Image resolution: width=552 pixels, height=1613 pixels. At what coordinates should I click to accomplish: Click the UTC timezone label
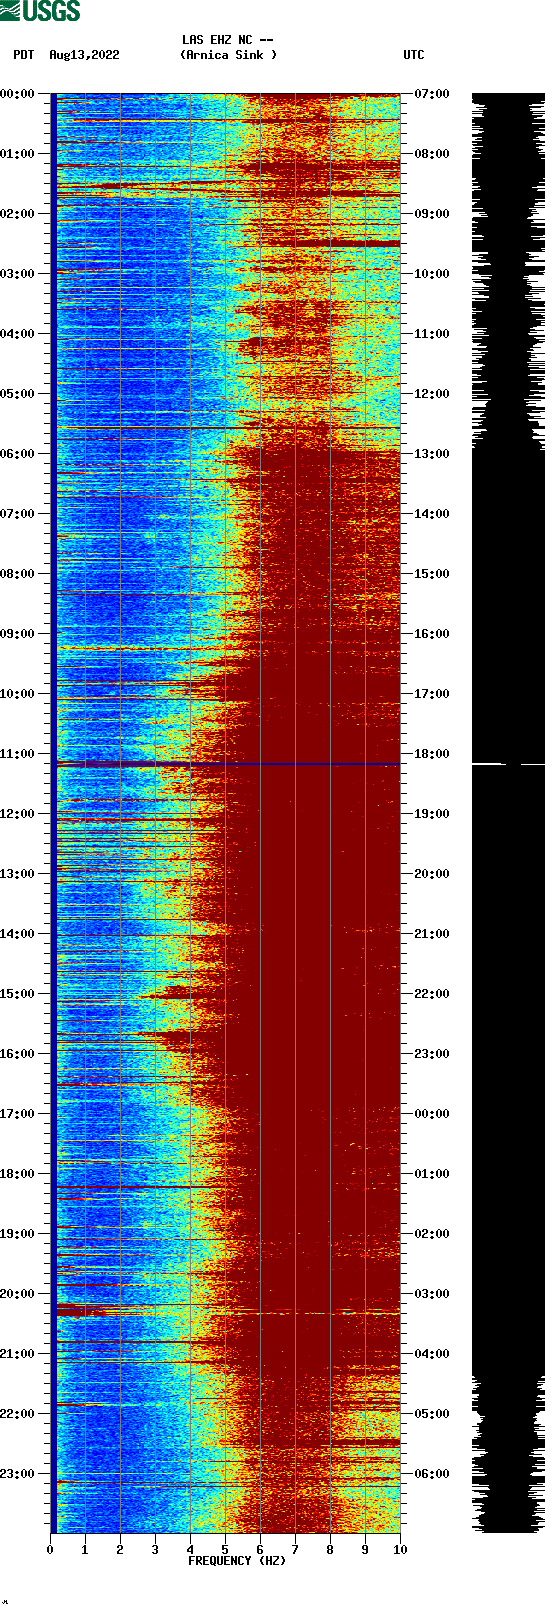point(414,55)
